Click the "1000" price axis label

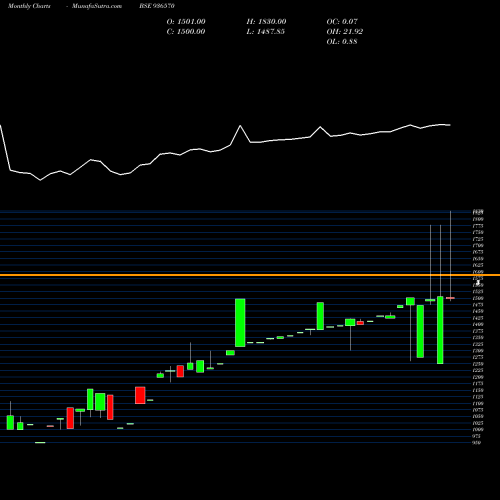478,430
